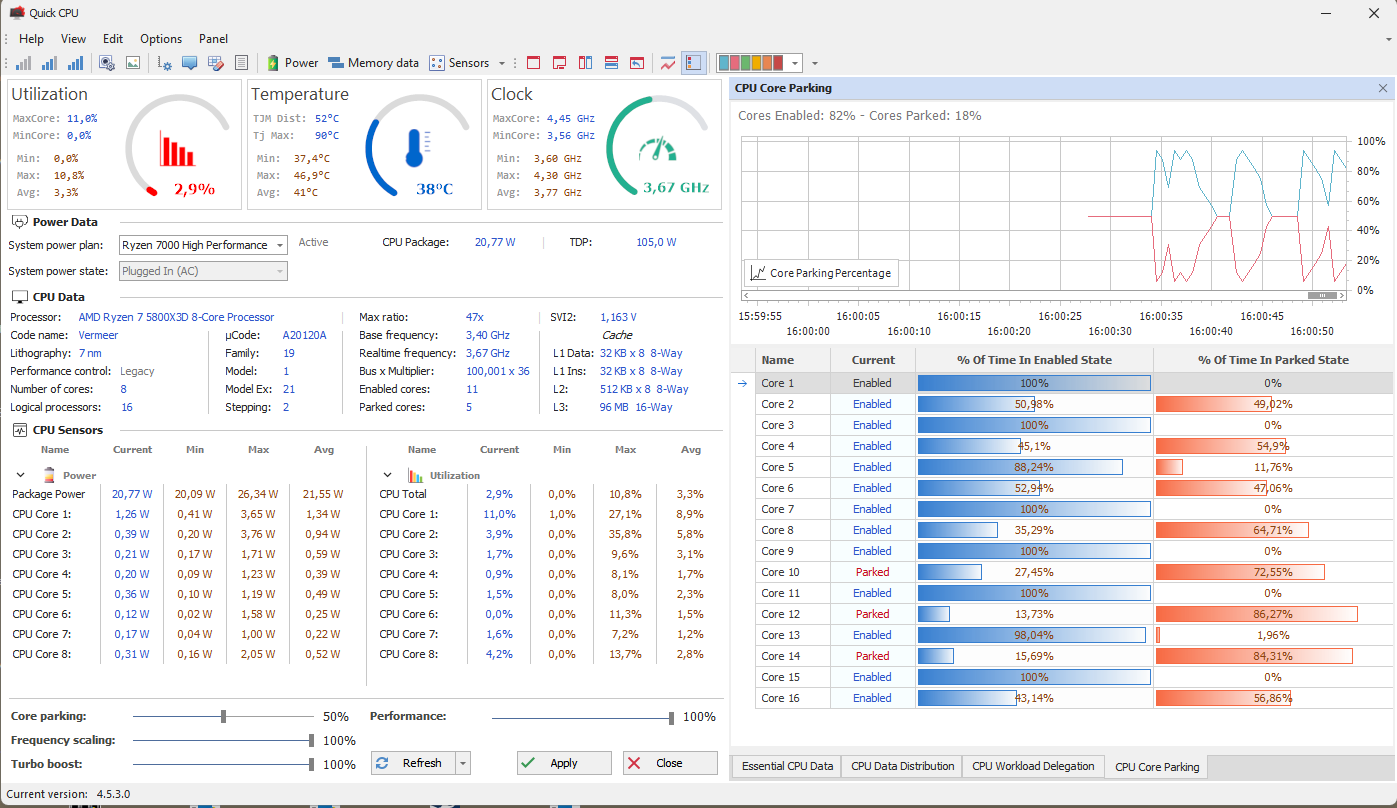Click the Name column header in core table
This screenshot has width=1397, height=808.
[793, 360]
